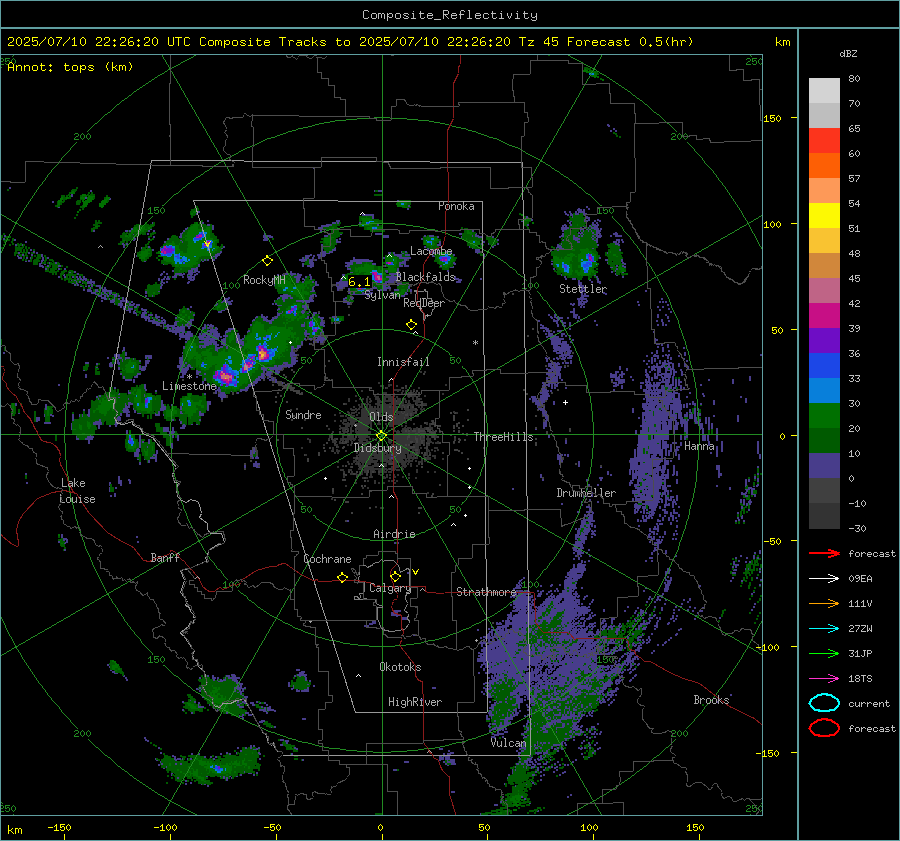Click the blue swatch below 36 dBZ
Screen dimensions: 900x841
click(824, 365)
